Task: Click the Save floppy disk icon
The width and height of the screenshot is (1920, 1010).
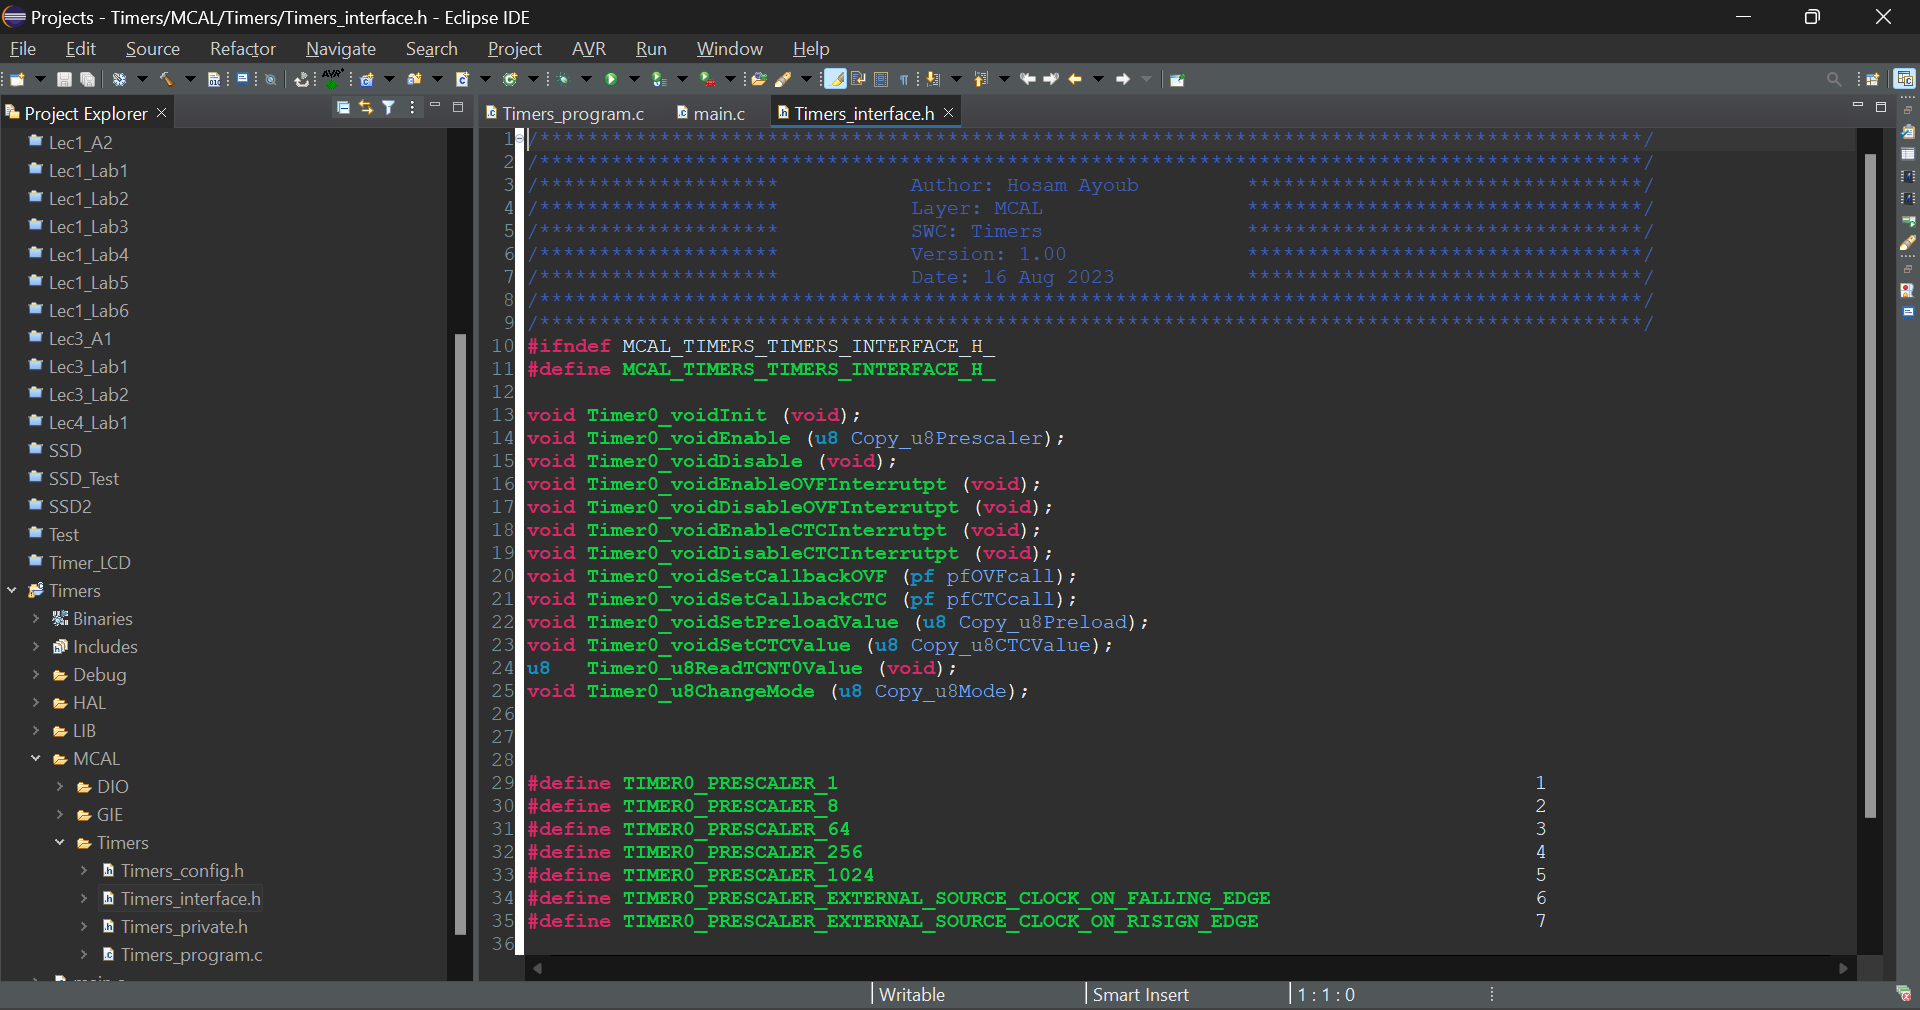Action: [64, 79]
